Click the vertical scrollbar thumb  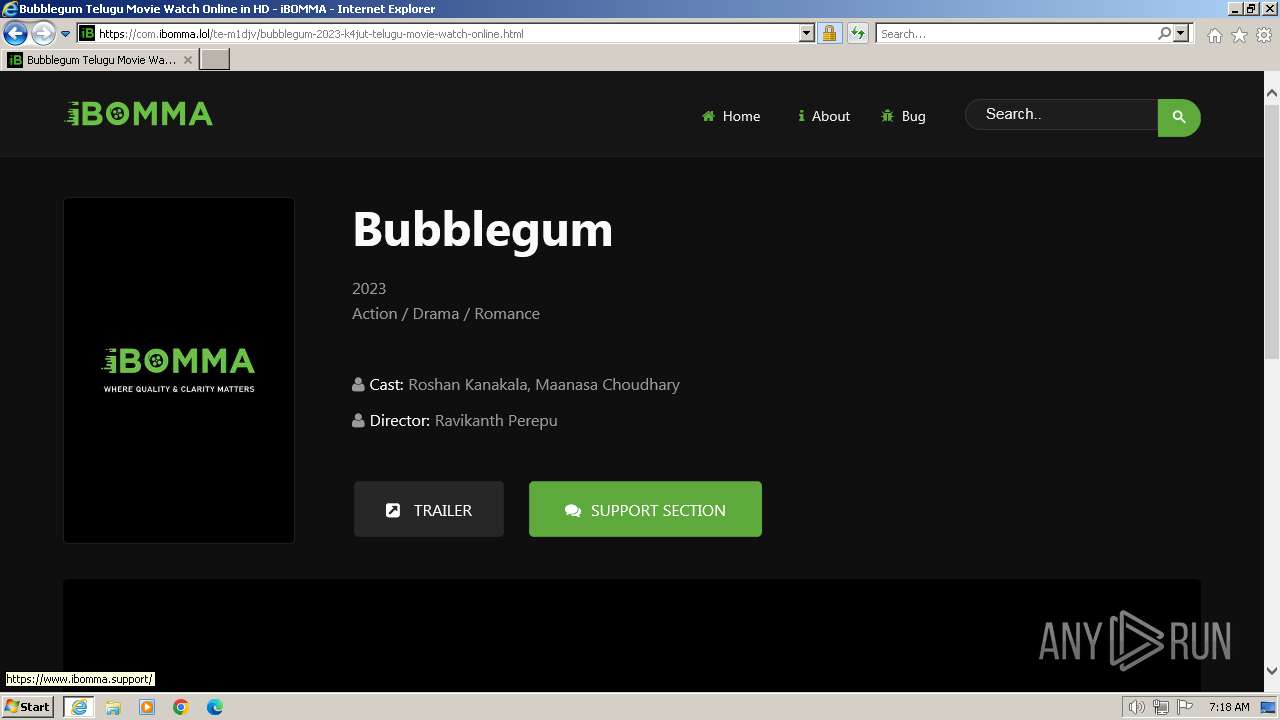pos(1272,230)
